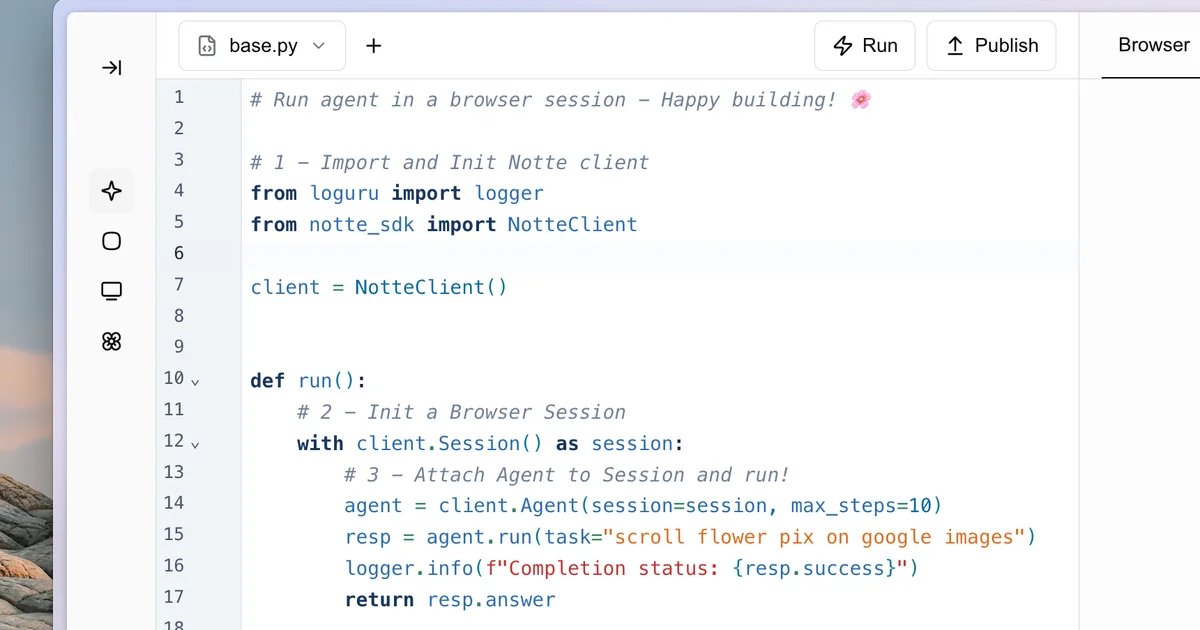
Task: Click line number 1 in gutter
Action: [x=179, y=97]
